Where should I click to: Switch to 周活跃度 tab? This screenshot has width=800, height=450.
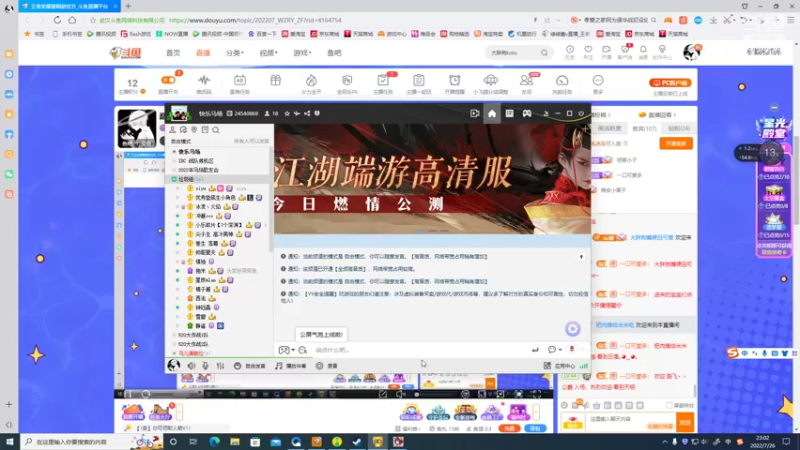tap(609, 129)
